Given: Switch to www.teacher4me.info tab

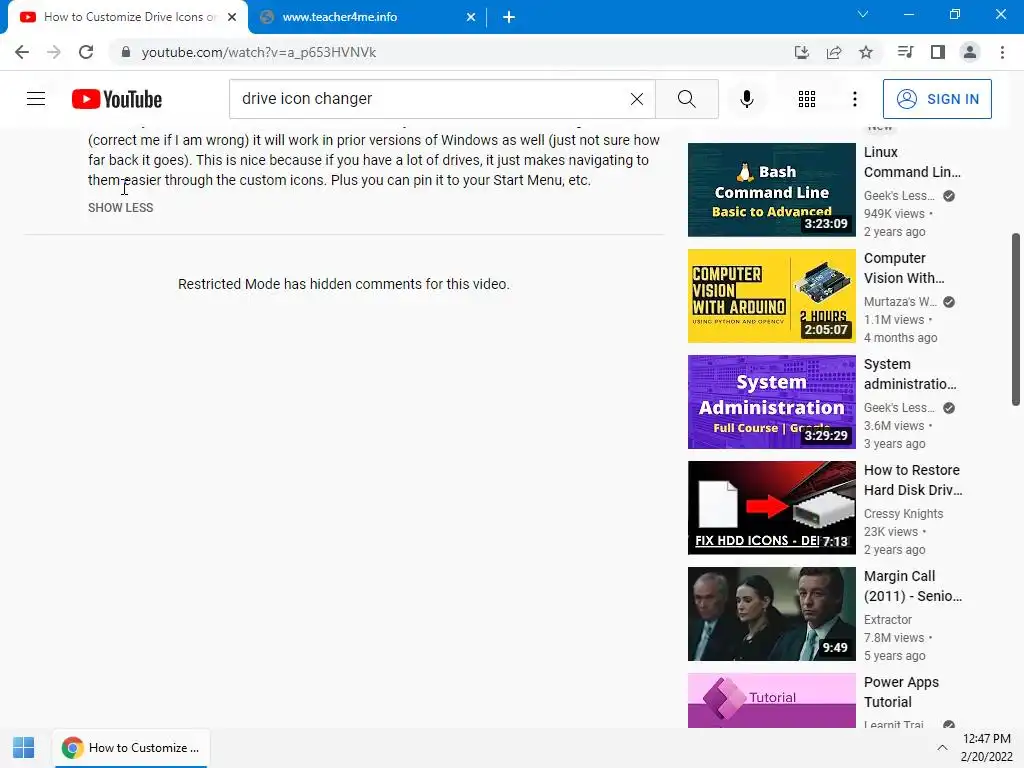Looking at the screenshot, I should 366,17.
